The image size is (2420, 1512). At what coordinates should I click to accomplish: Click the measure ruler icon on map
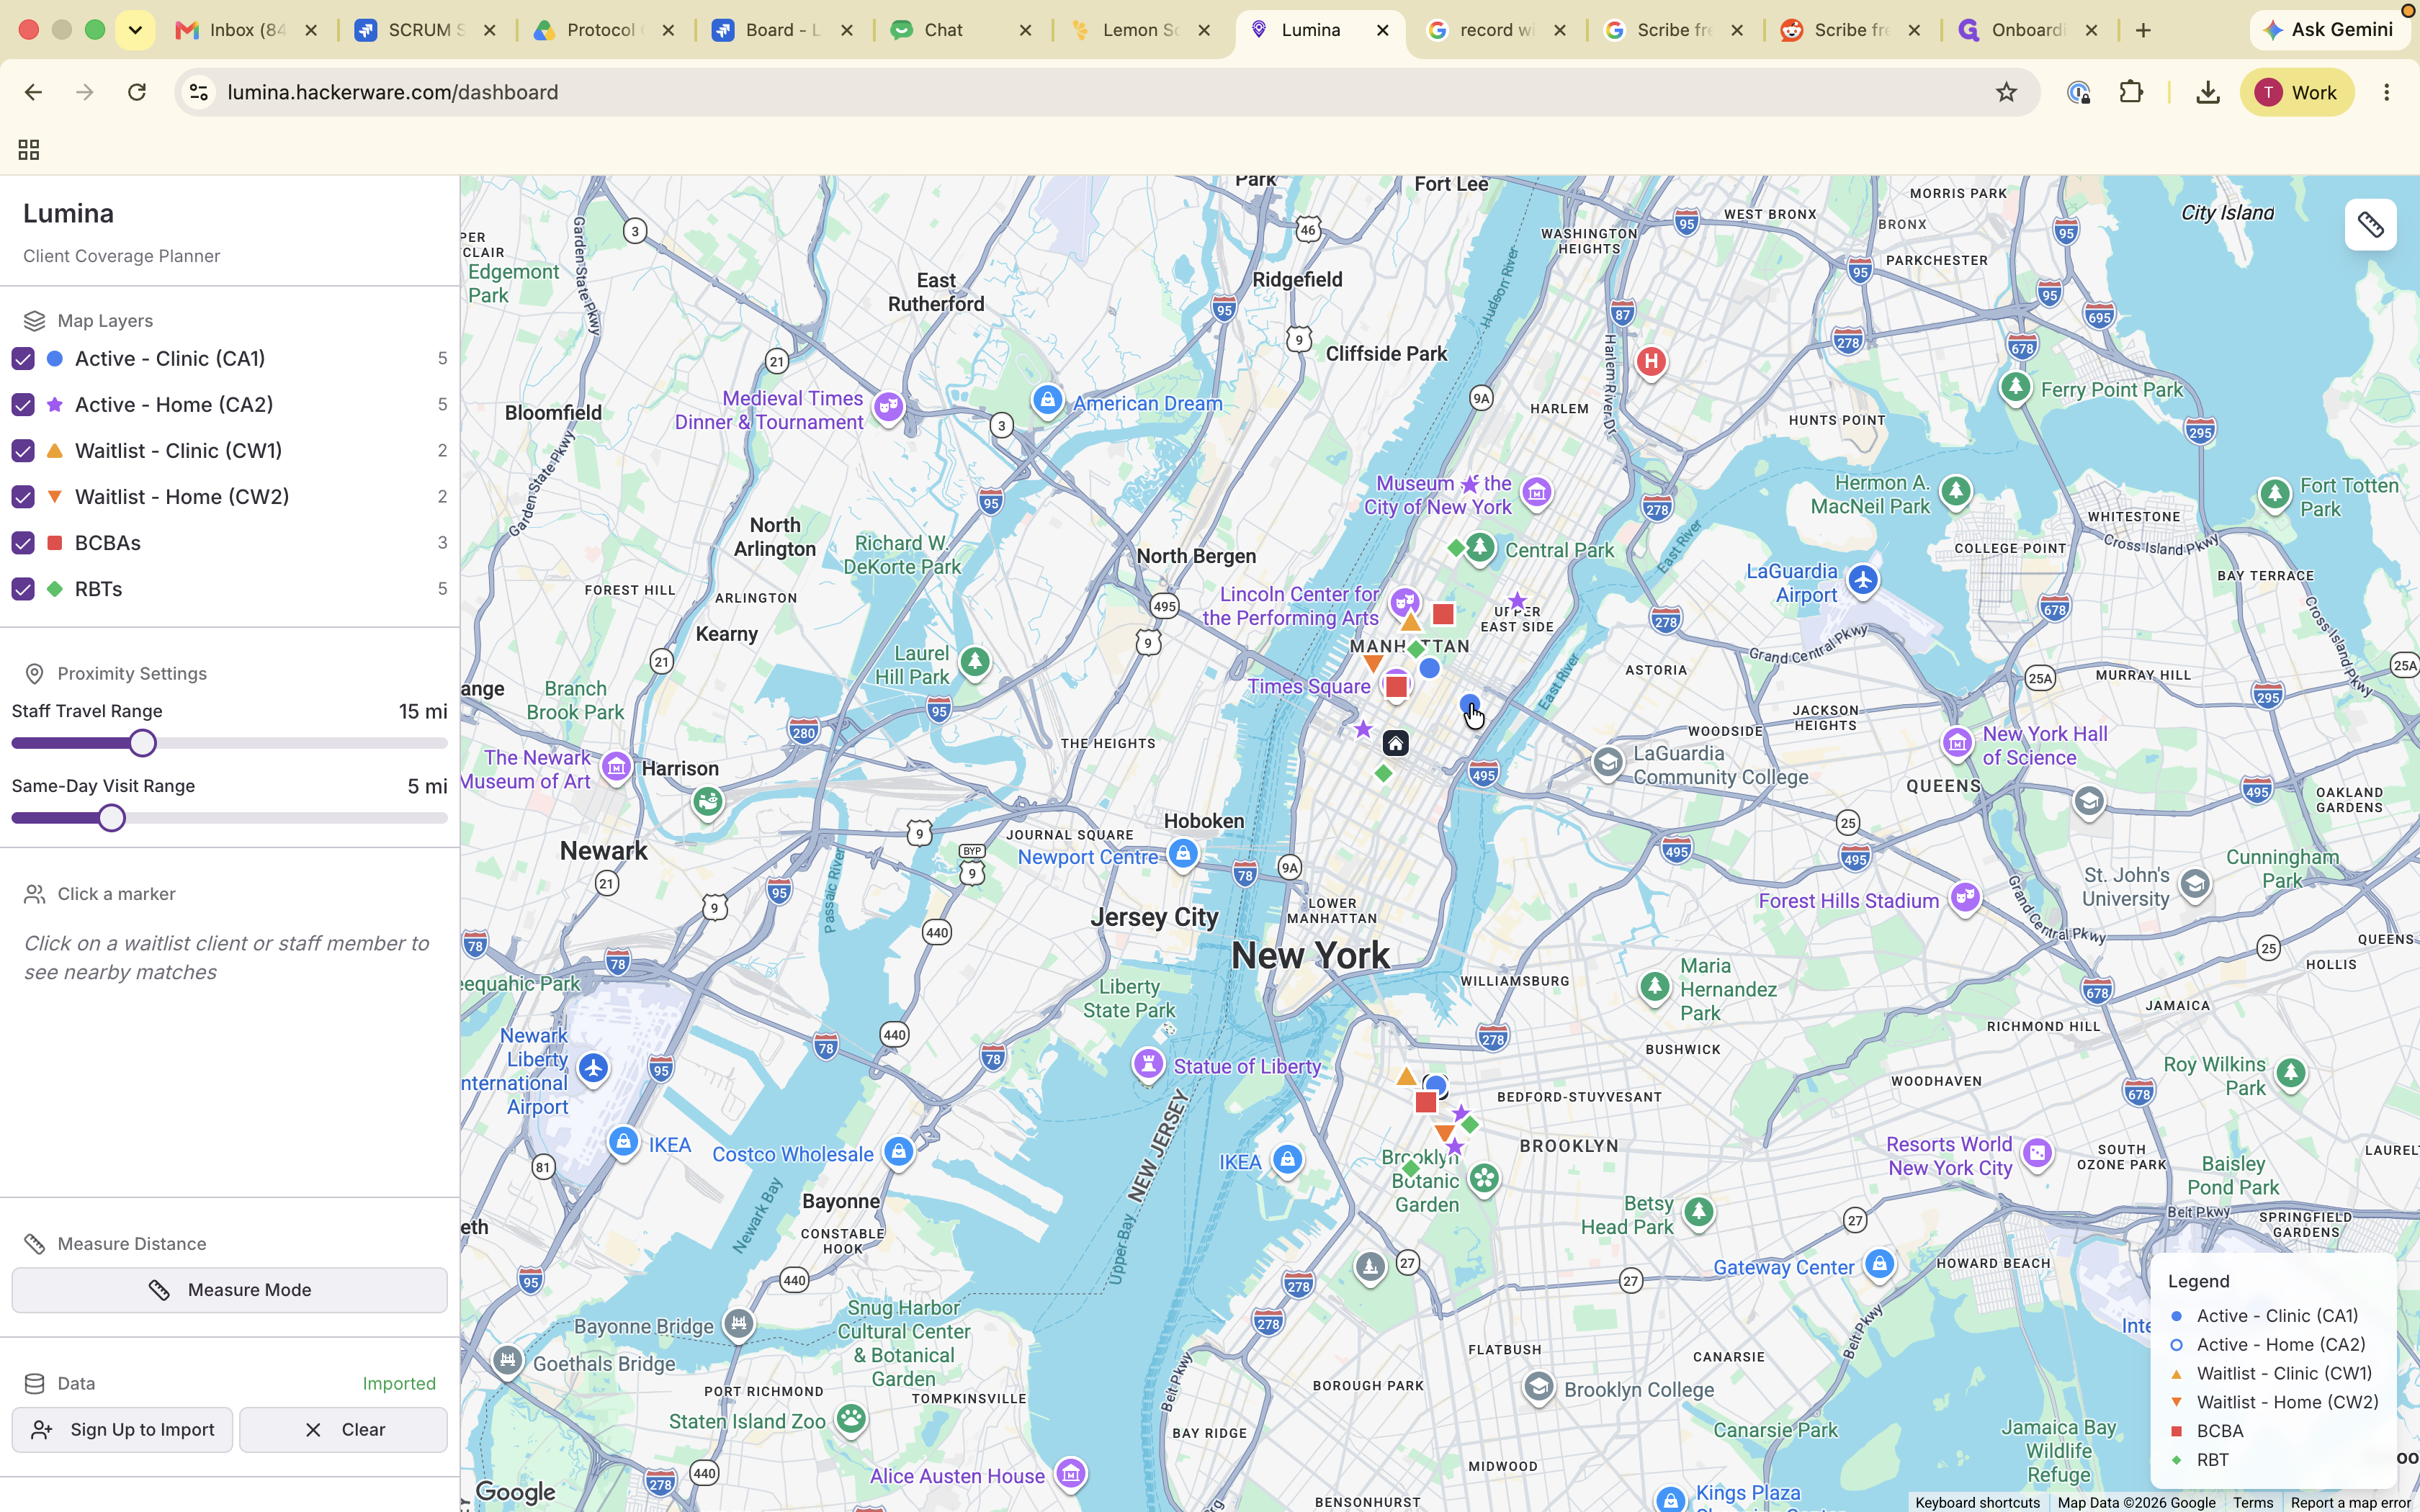[x=2370, y=225]
